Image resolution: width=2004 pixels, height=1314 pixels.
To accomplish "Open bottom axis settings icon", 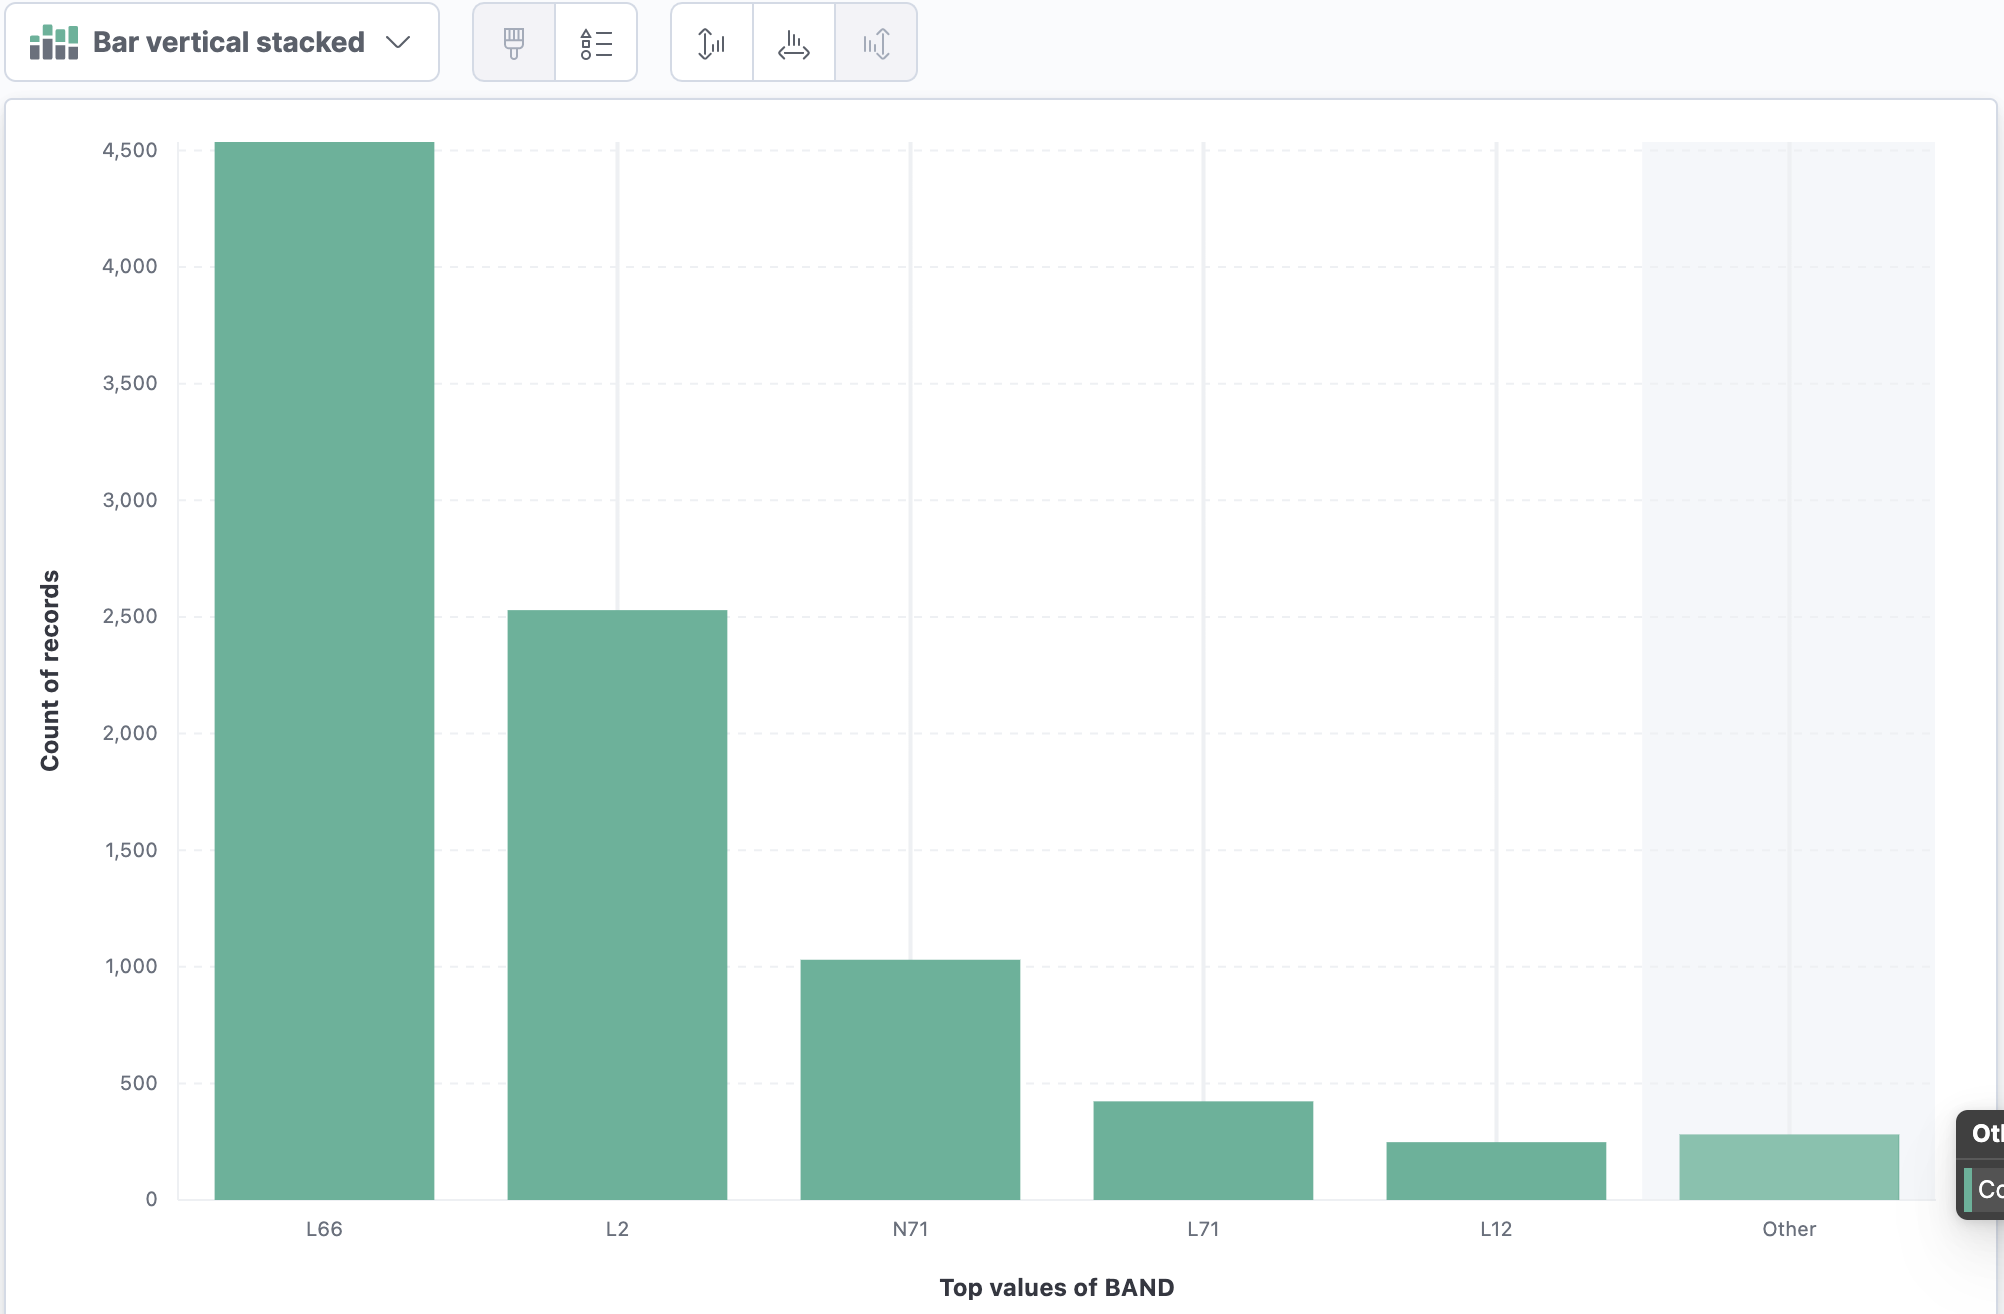I will pos(794,42).
